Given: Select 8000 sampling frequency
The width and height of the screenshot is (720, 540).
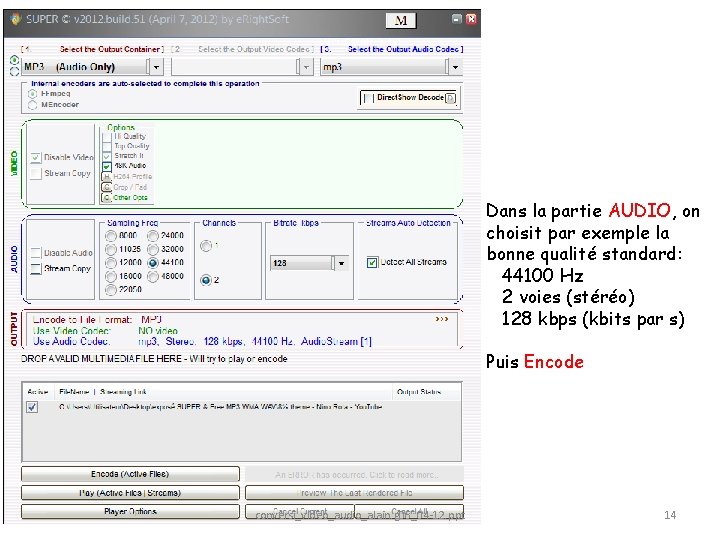Looking at the screenshot, I should pyautogui.click(x=111, y=236).
